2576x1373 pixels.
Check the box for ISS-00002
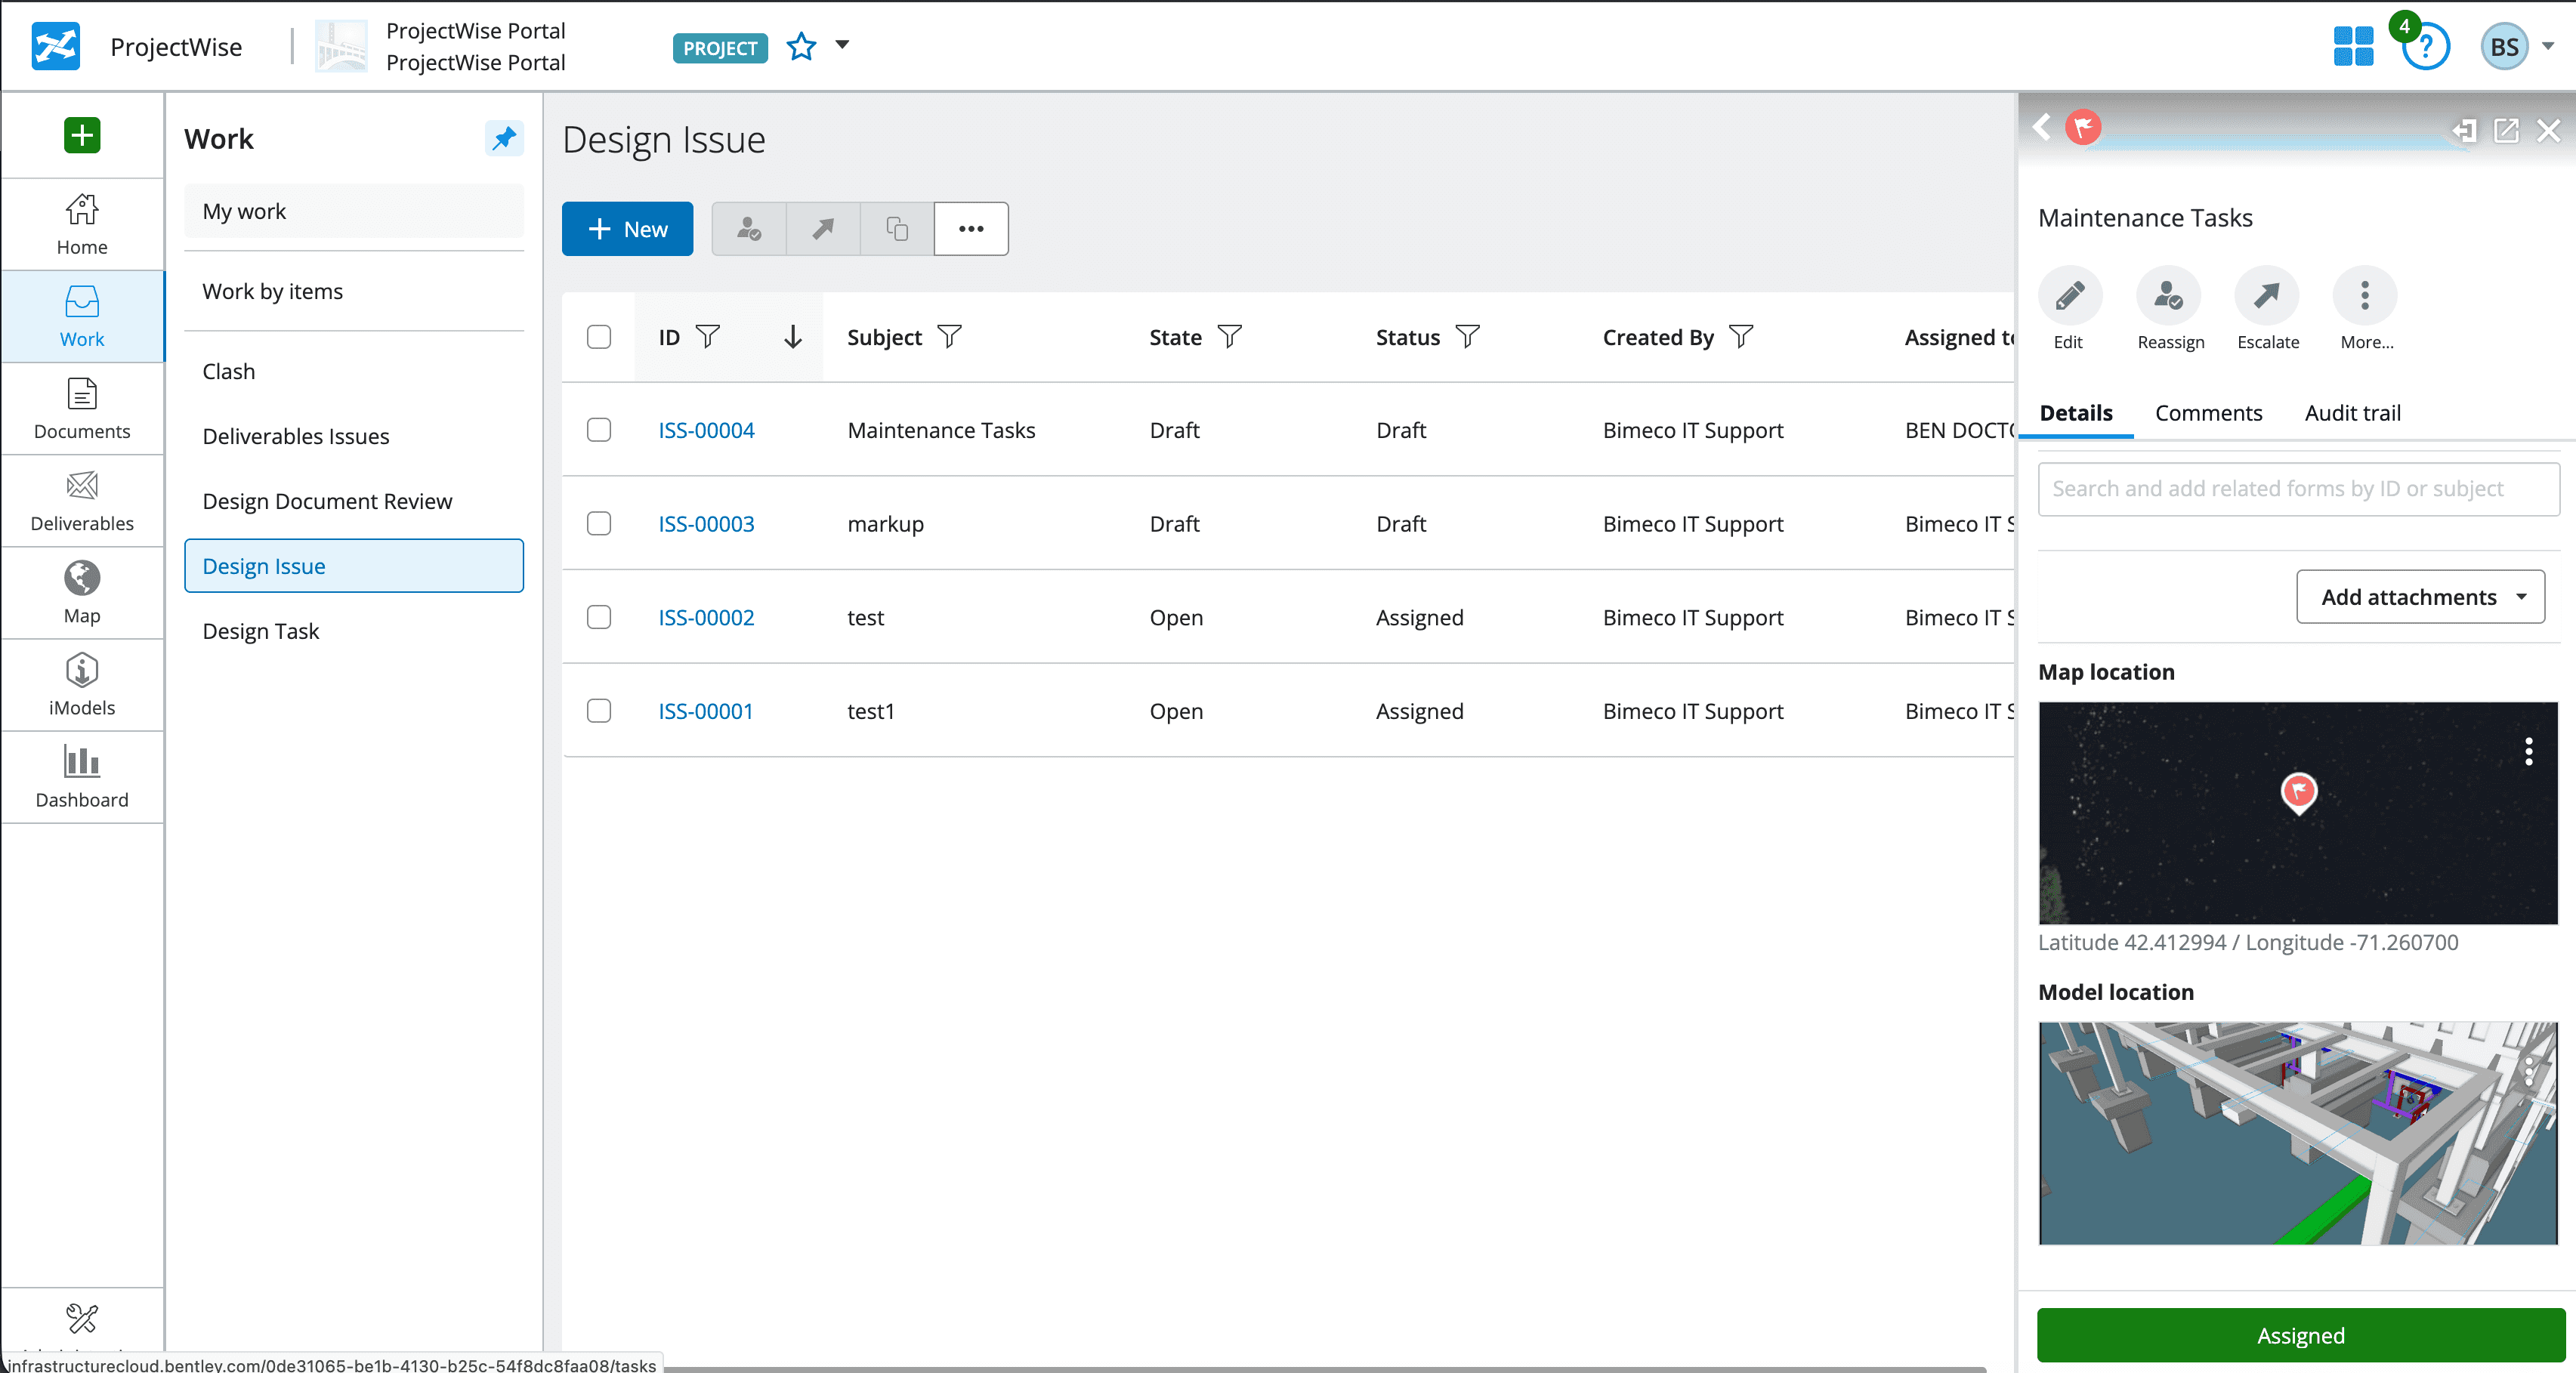click(599, 617)
